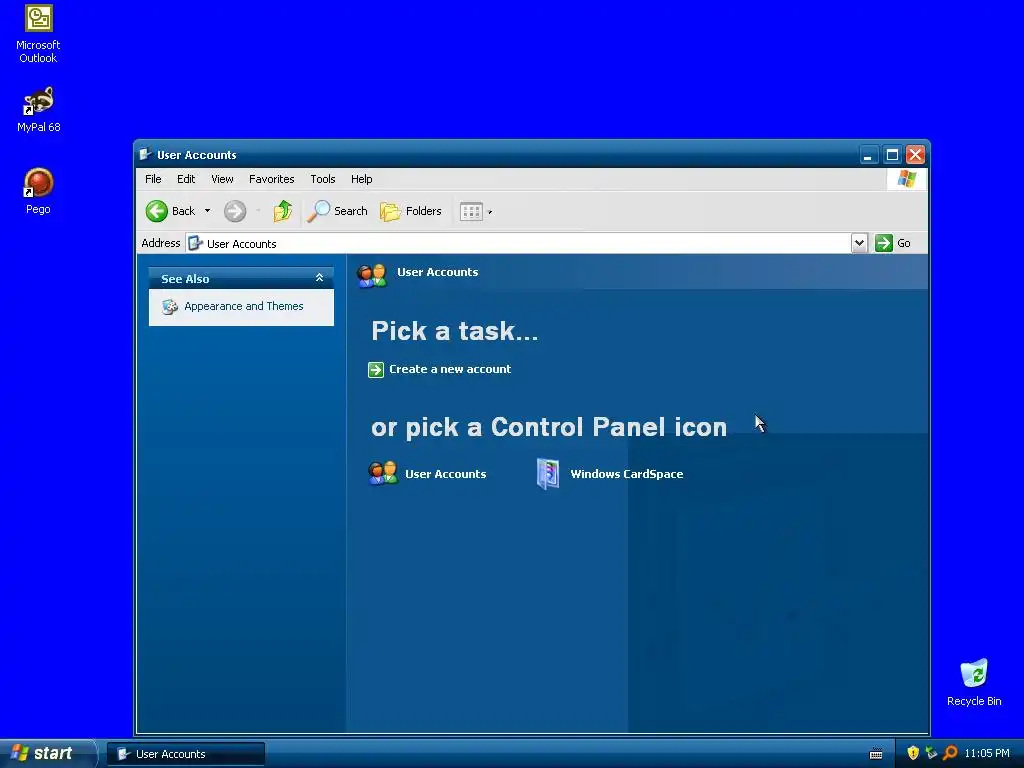Close the User Accounts window
1024x768 pixels.
coord(916,155)
